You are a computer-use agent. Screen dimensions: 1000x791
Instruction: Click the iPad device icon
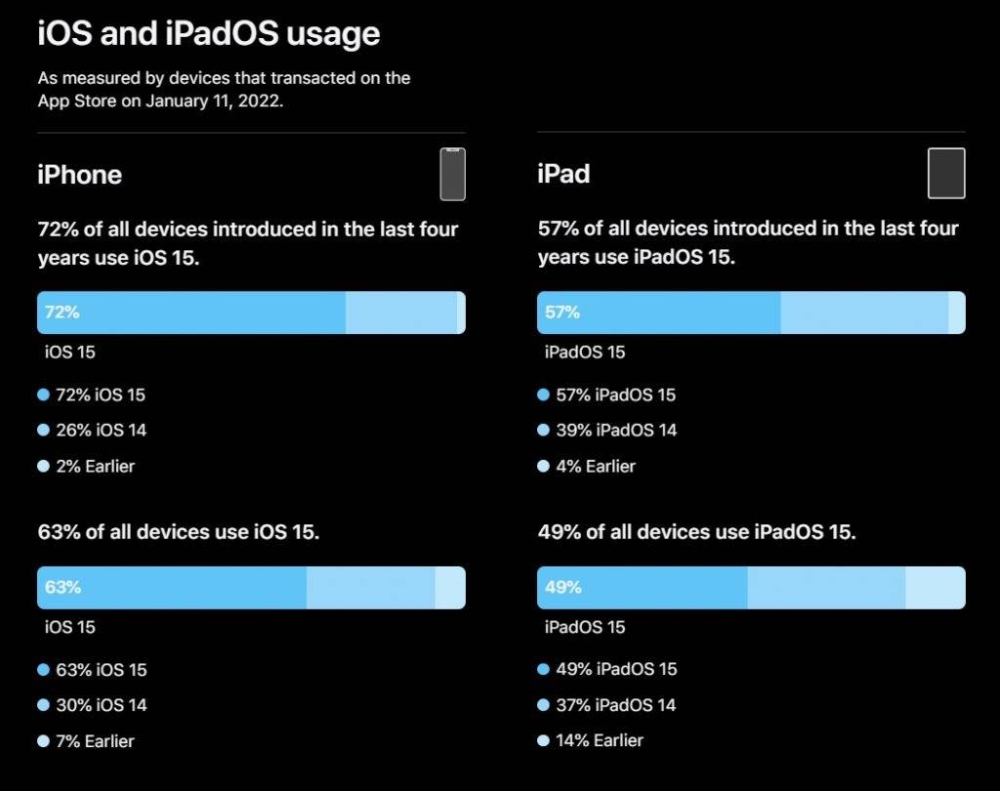pyautogui.click(x=946, y=174)
